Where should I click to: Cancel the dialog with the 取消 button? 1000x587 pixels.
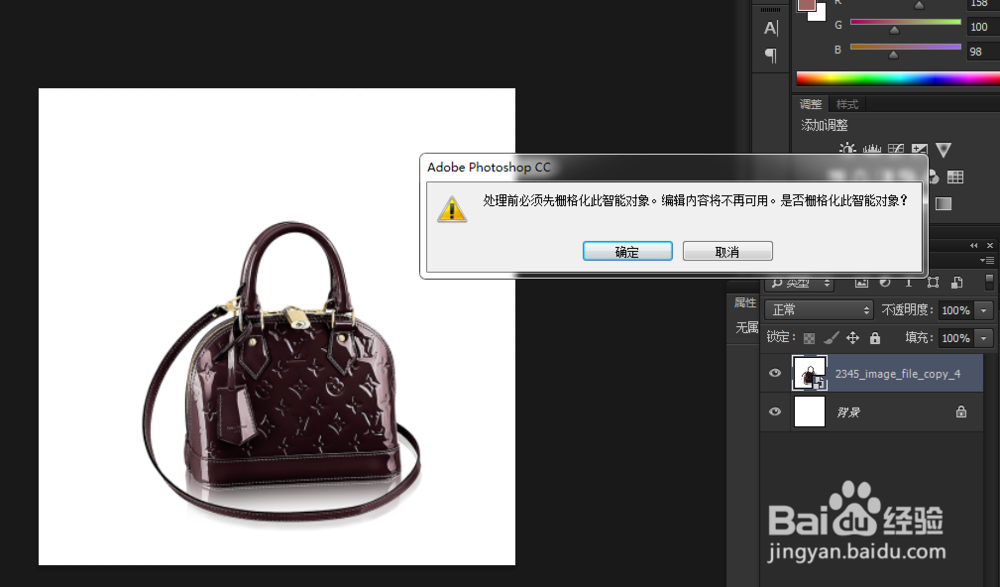[728, 251]
